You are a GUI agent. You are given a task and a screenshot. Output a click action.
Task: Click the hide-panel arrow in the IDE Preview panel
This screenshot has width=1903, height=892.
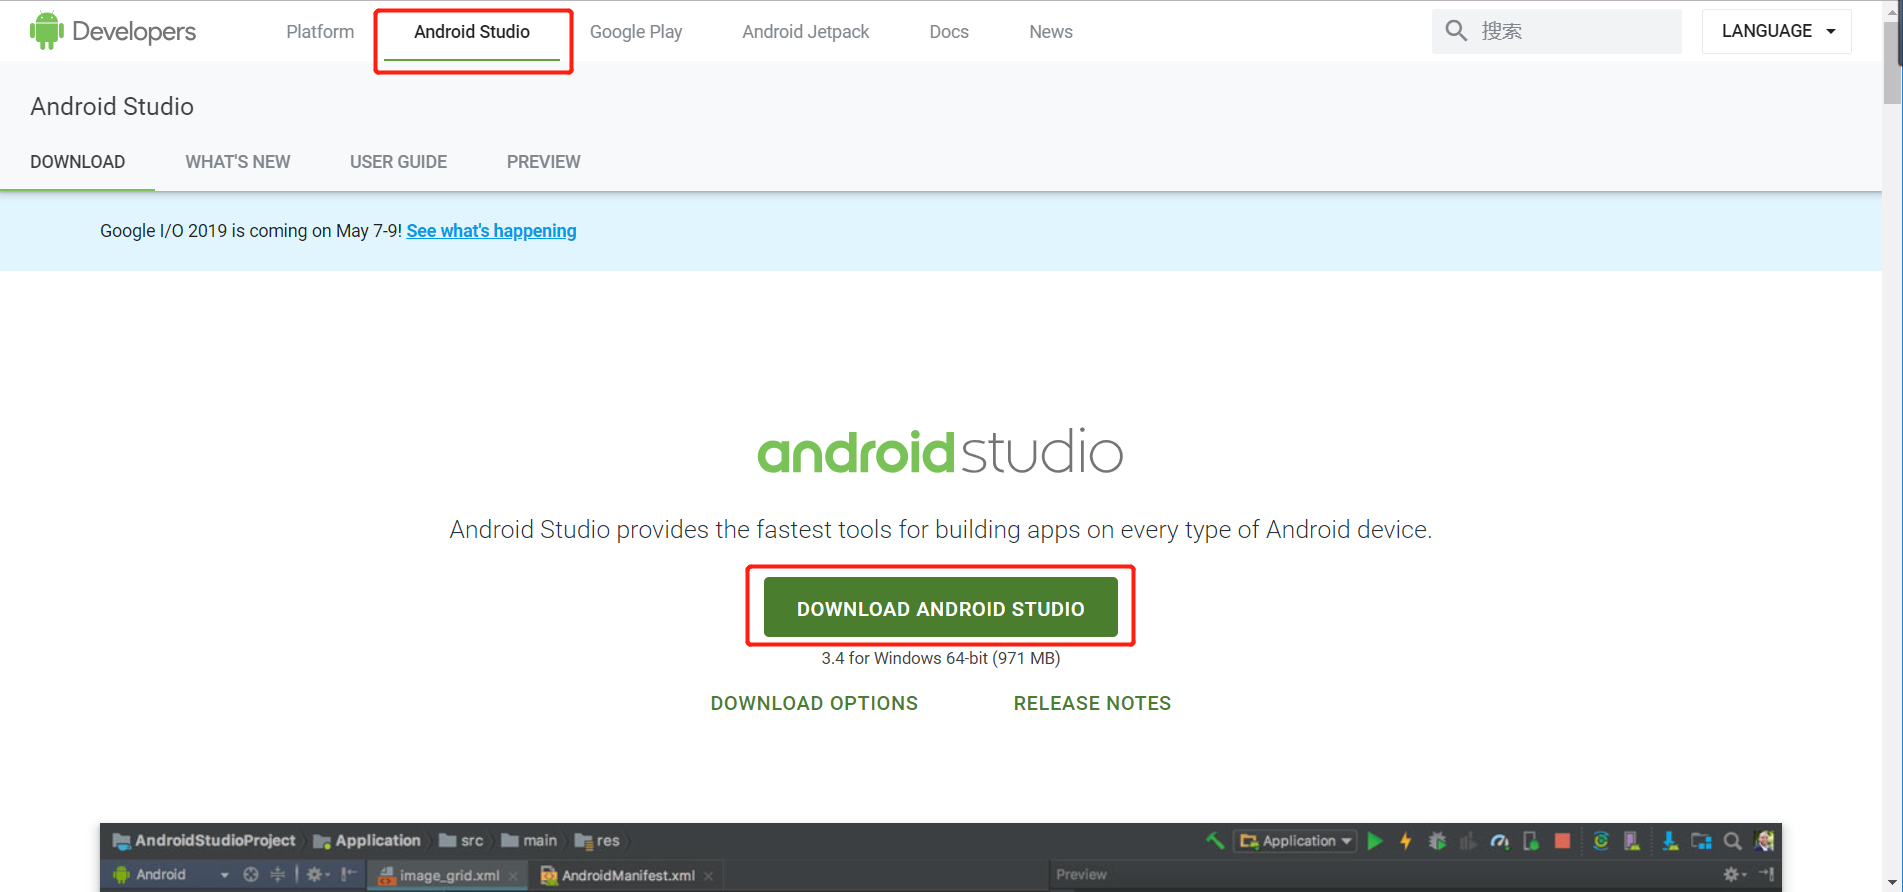click(1767, 874)
